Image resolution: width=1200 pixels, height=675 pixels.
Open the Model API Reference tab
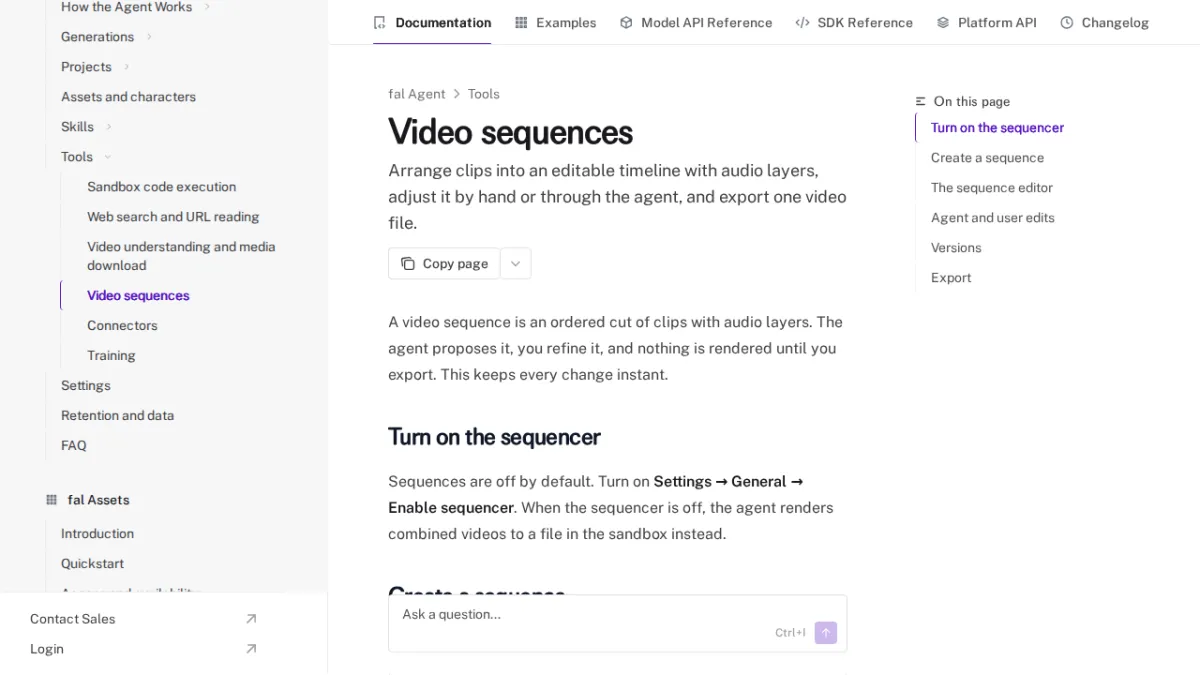click(x=696, y=22)
